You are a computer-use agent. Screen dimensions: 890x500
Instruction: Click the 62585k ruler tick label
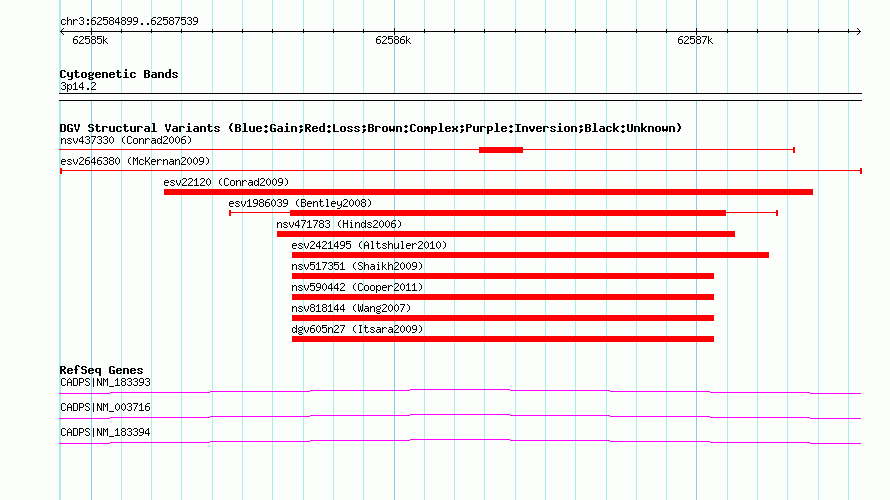[90, 40]
